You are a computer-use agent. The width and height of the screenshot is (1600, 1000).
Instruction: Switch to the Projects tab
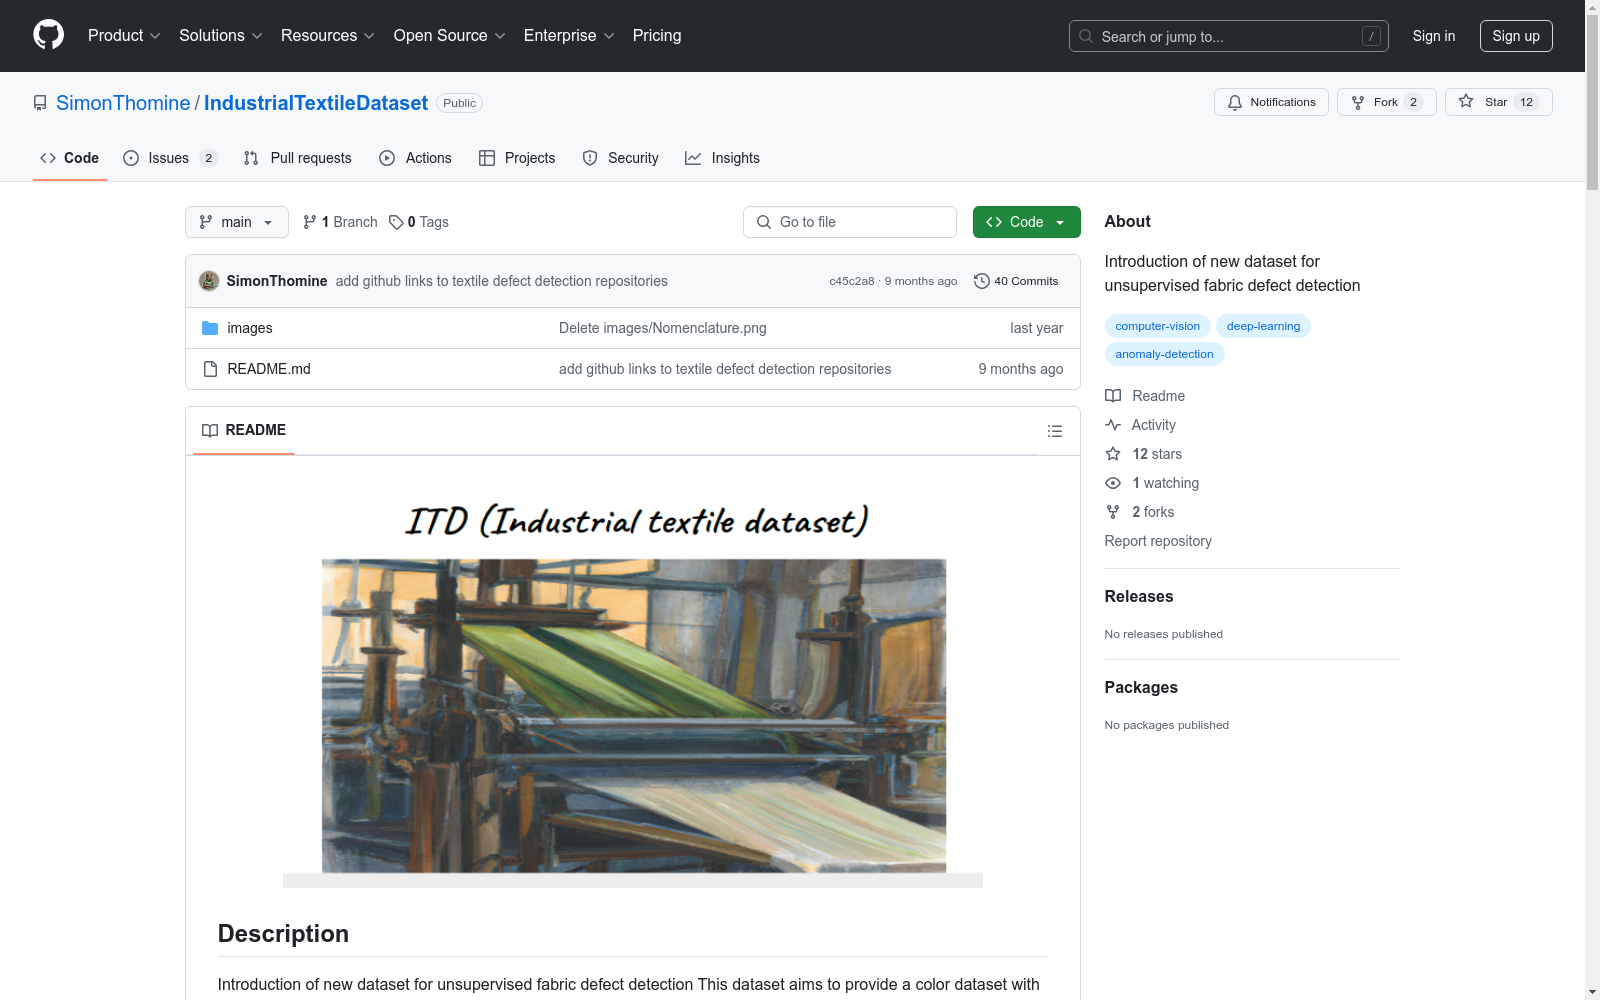click(517, 158)
